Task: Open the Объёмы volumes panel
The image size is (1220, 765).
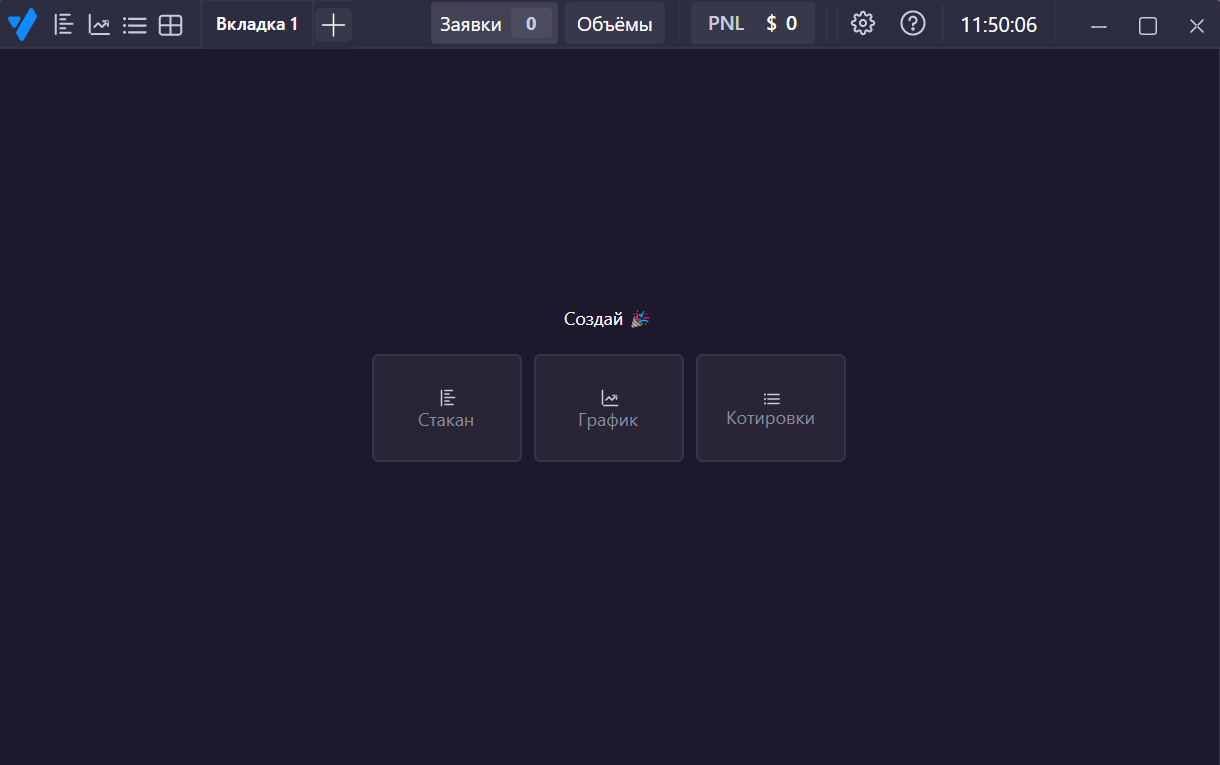Action: (x=615, y=24)
